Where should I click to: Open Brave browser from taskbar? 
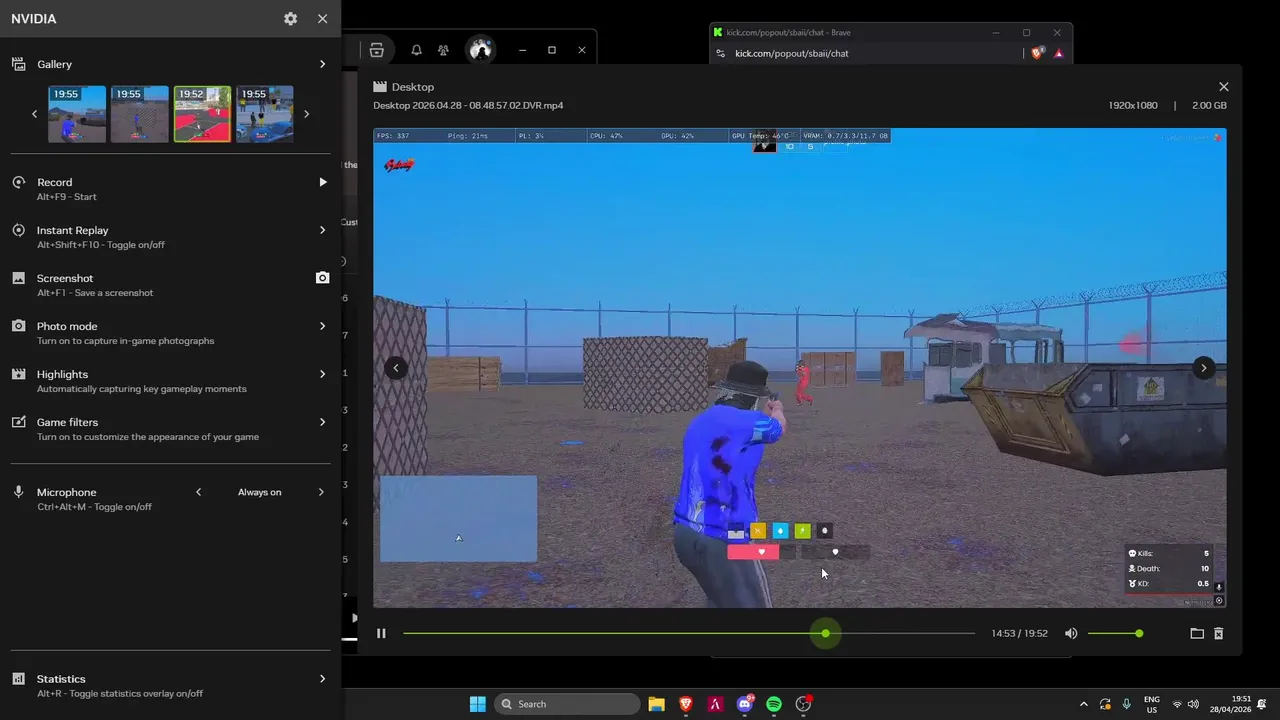pos(686,704)
